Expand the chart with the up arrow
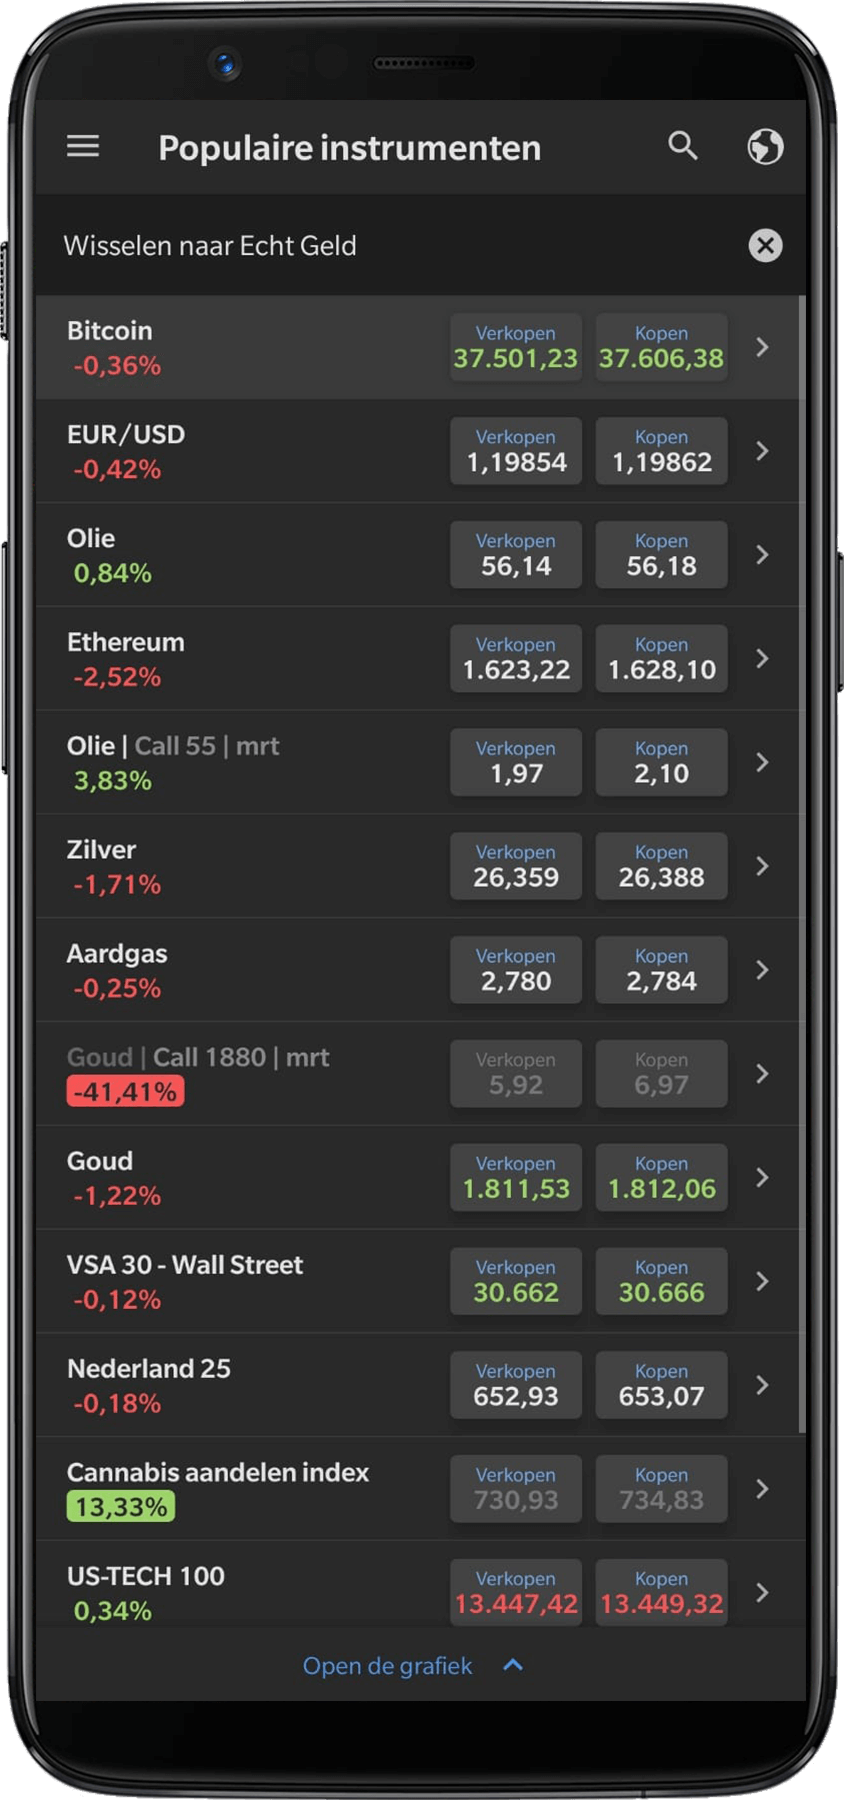The width and height of the screenshot is (844, 1800). [513, 1665]
